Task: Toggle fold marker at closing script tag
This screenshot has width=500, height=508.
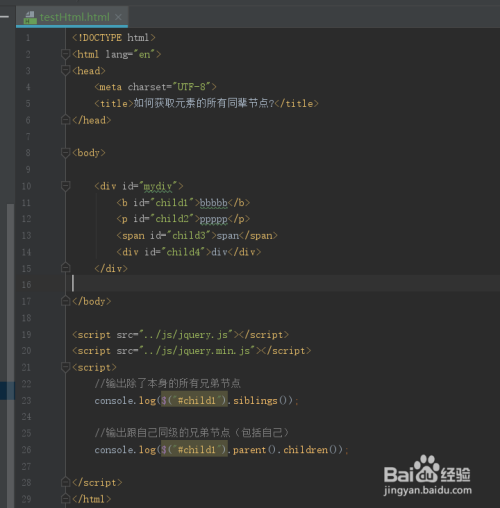Action: [66, 482]
